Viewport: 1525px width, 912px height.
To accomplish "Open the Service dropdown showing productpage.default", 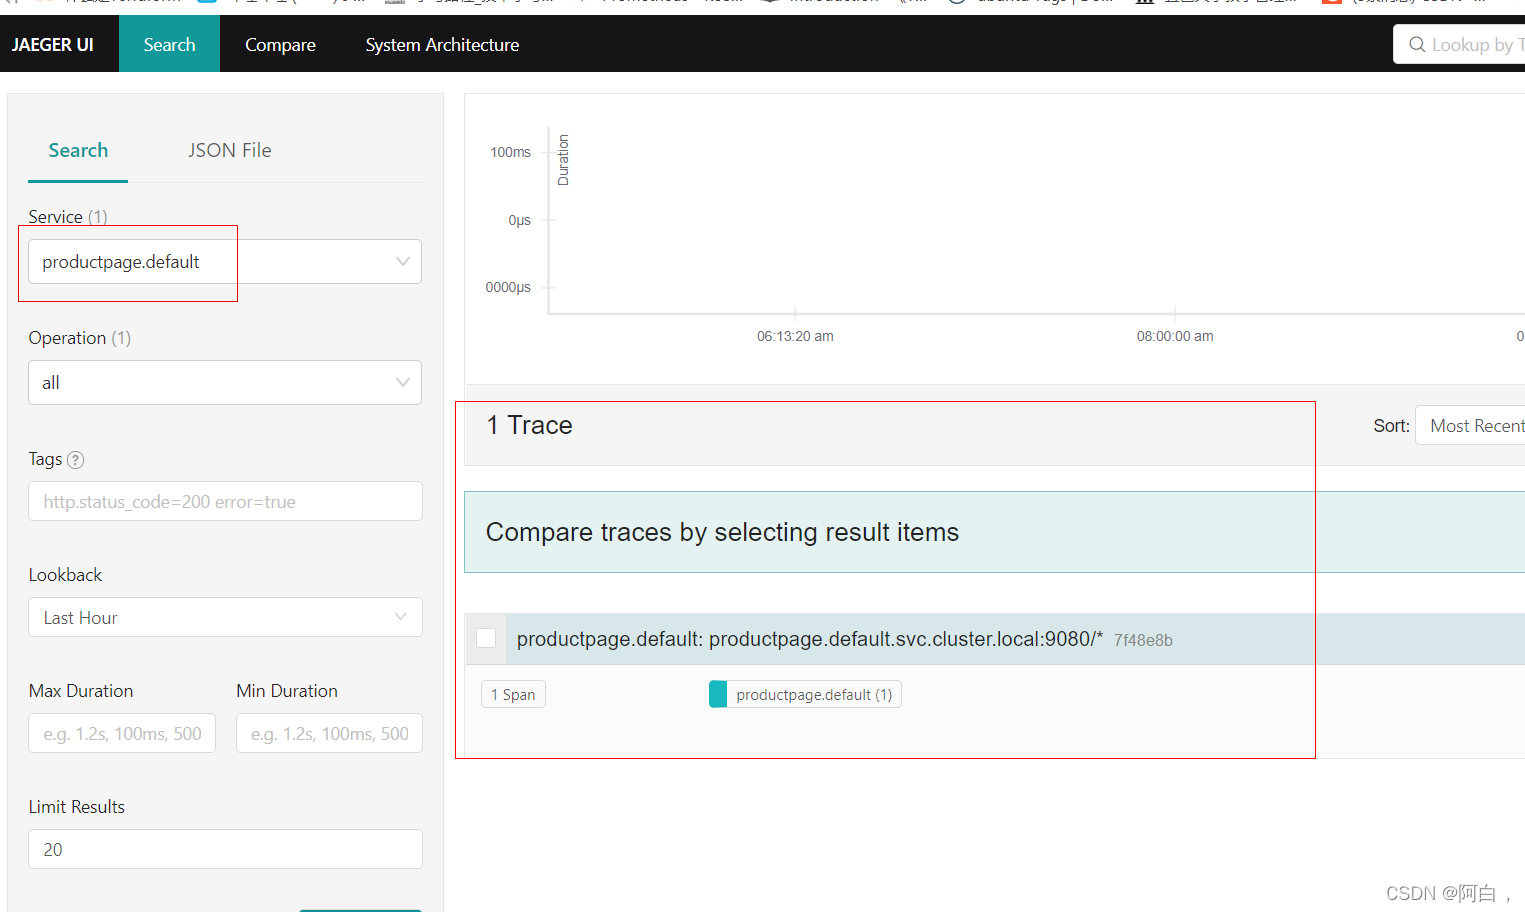I will tap(225, 262).
